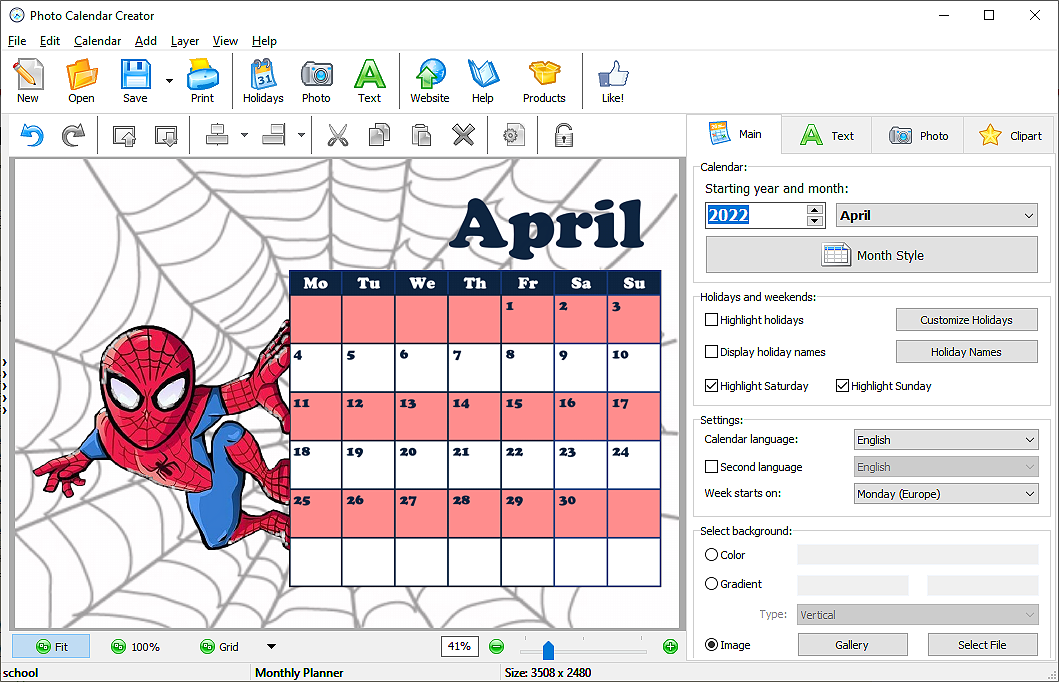Click Customize Holidays button

[x=966, y=319]
